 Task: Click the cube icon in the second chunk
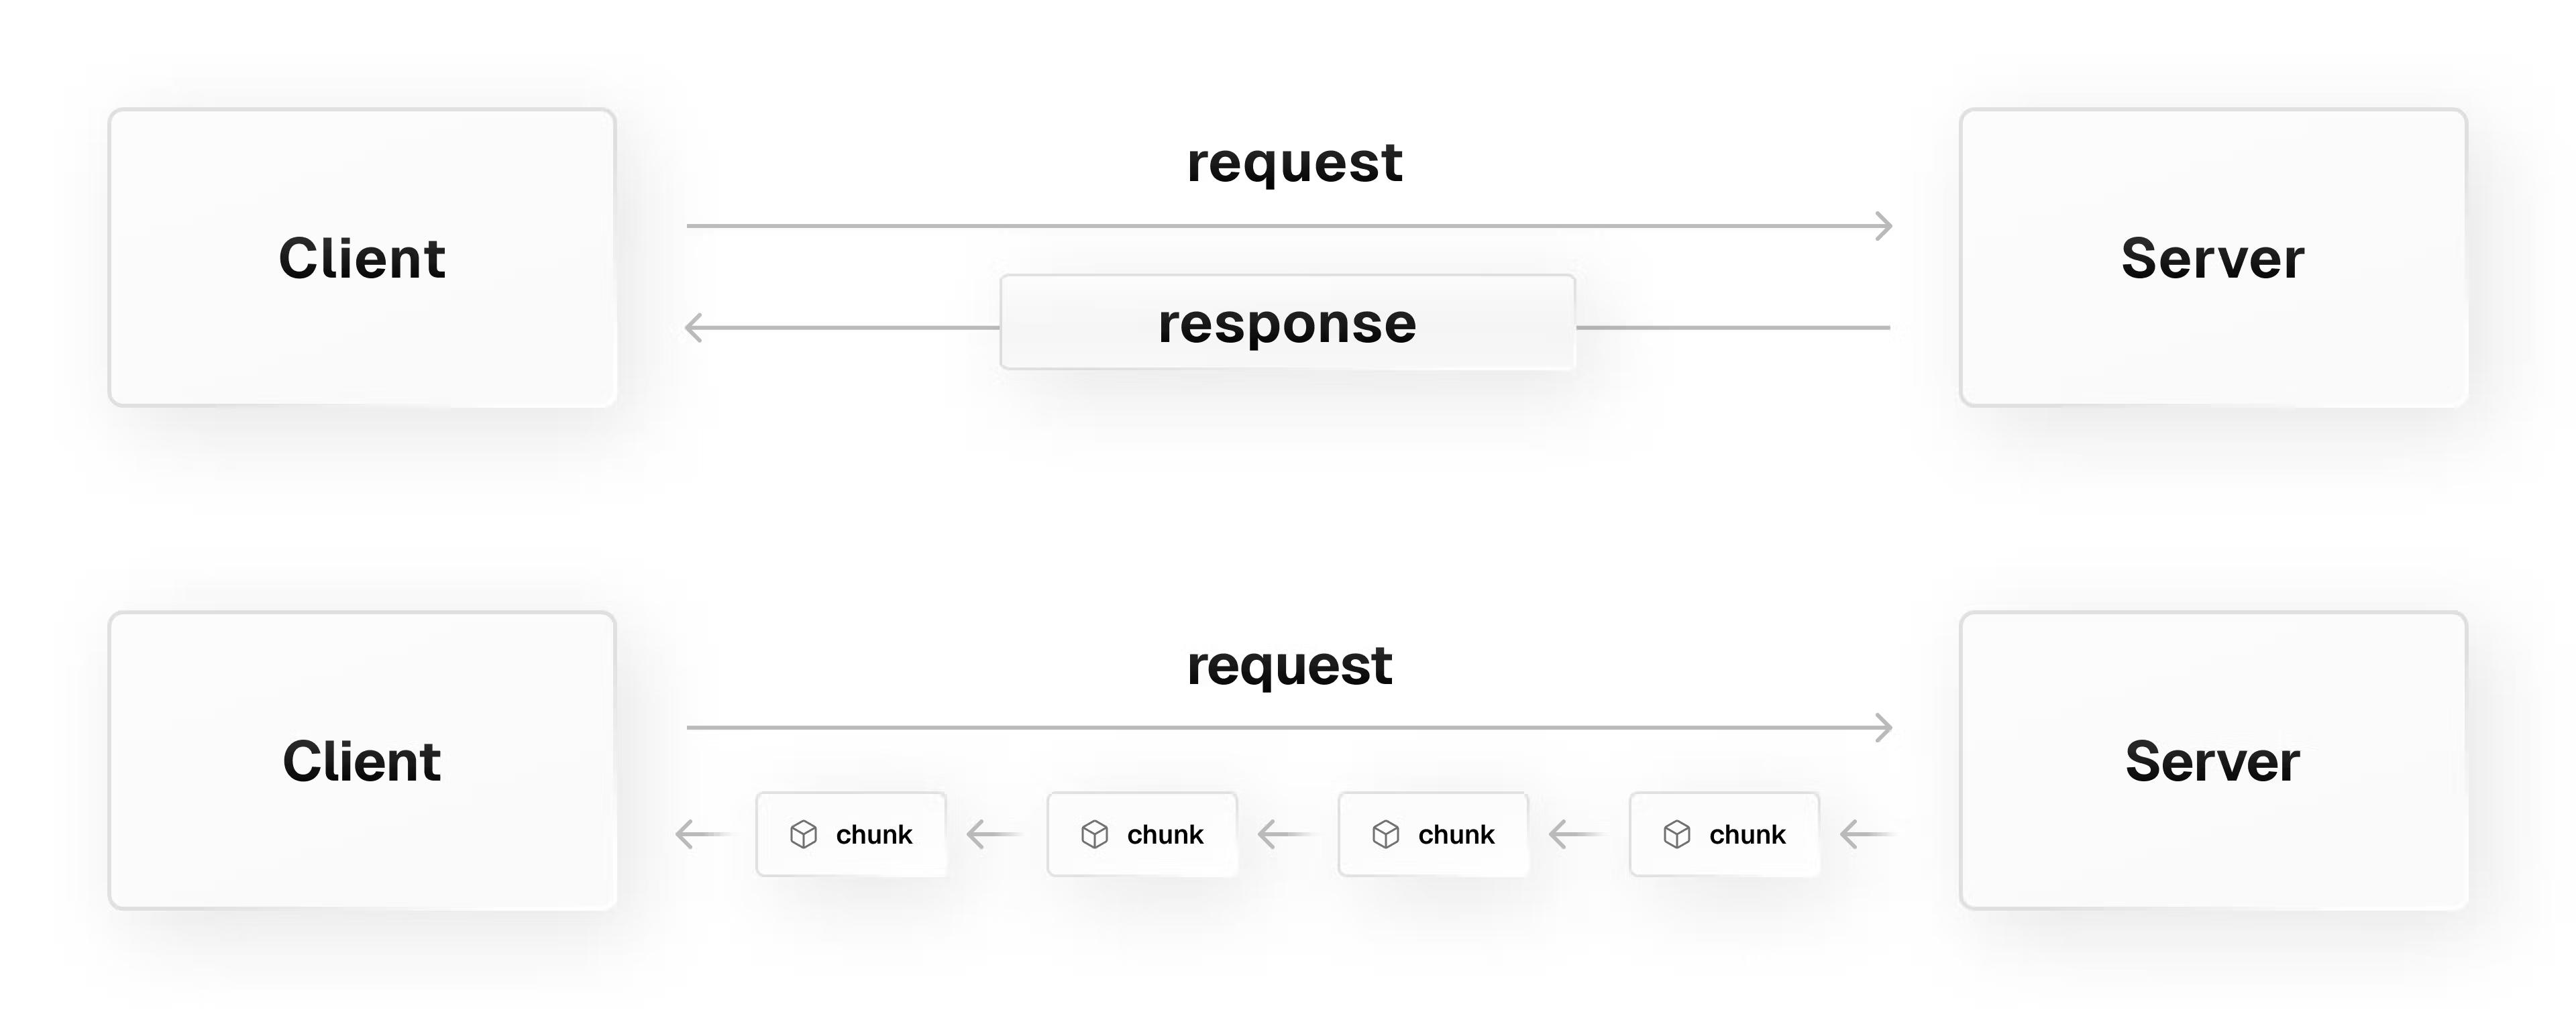(1094, 834)
